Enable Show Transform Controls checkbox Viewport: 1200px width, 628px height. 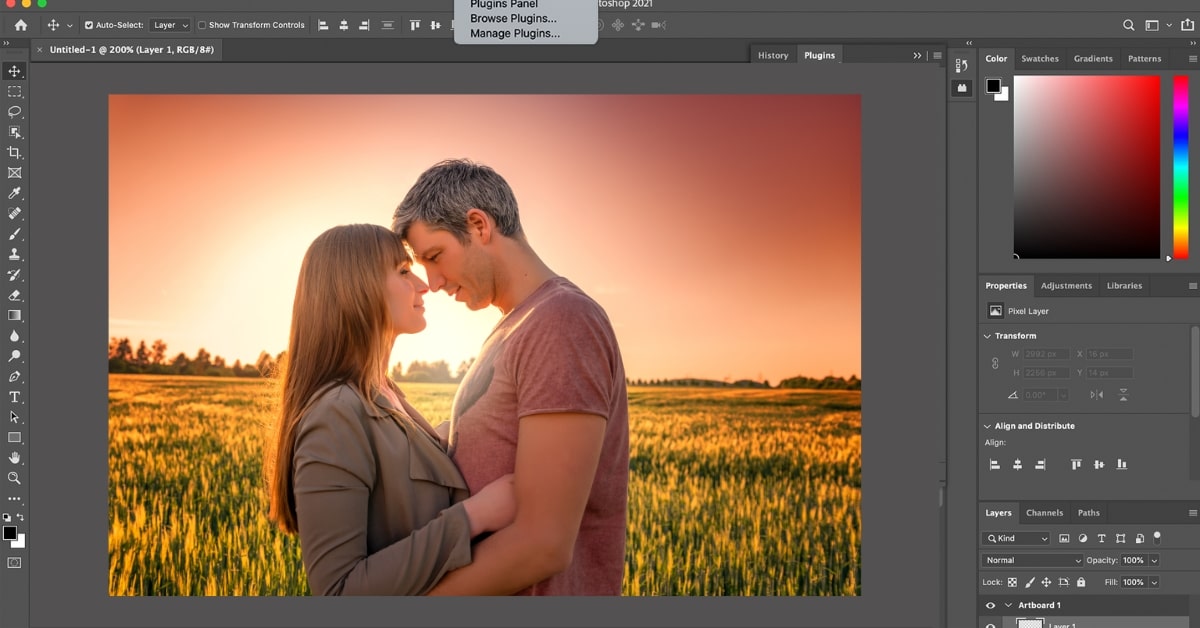coord(202,25)
